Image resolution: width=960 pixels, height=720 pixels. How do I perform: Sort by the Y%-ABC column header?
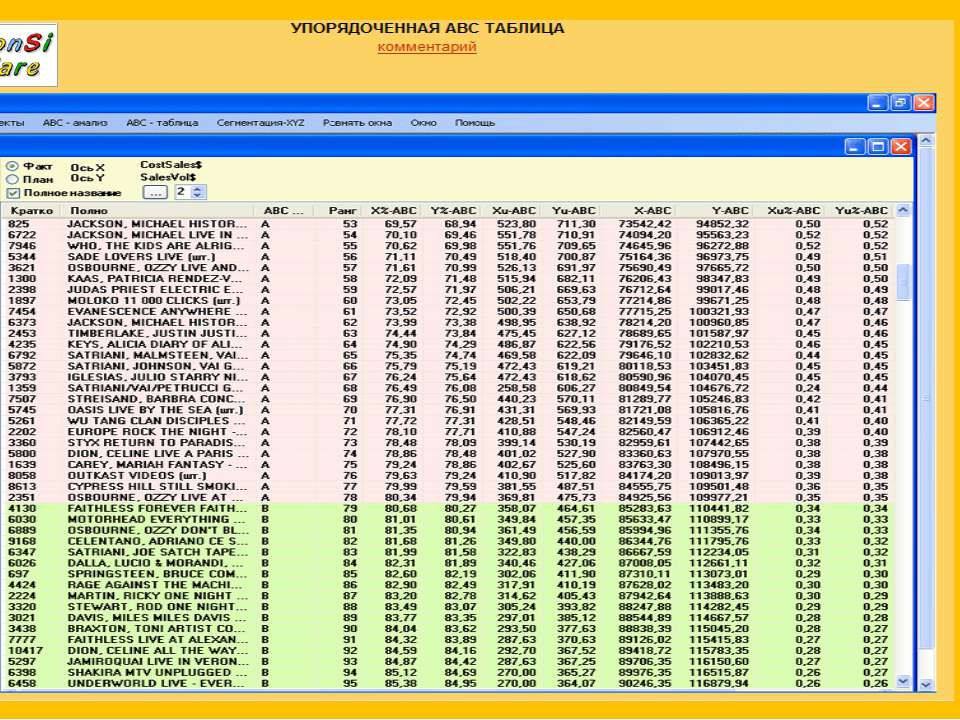pos(452,211)
